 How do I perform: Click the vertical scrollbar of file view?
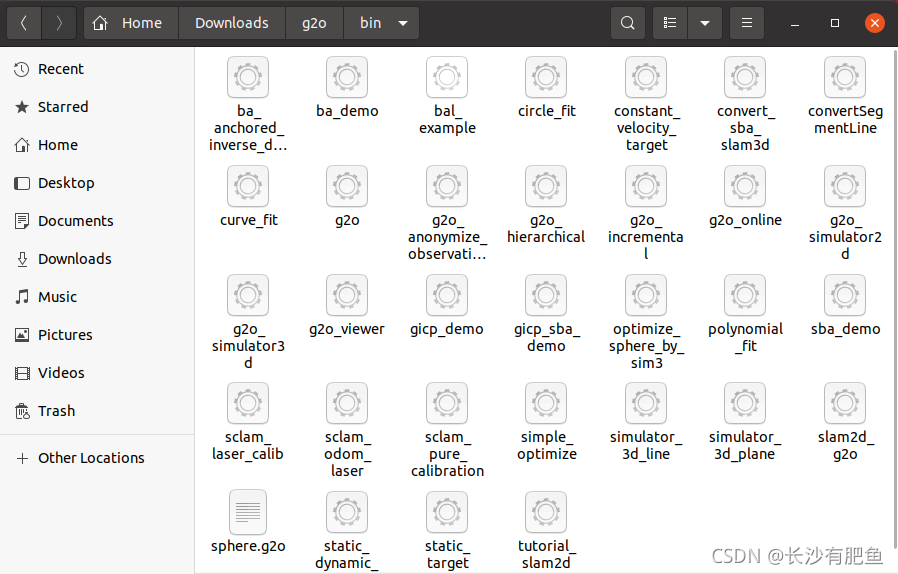(895, 298)
